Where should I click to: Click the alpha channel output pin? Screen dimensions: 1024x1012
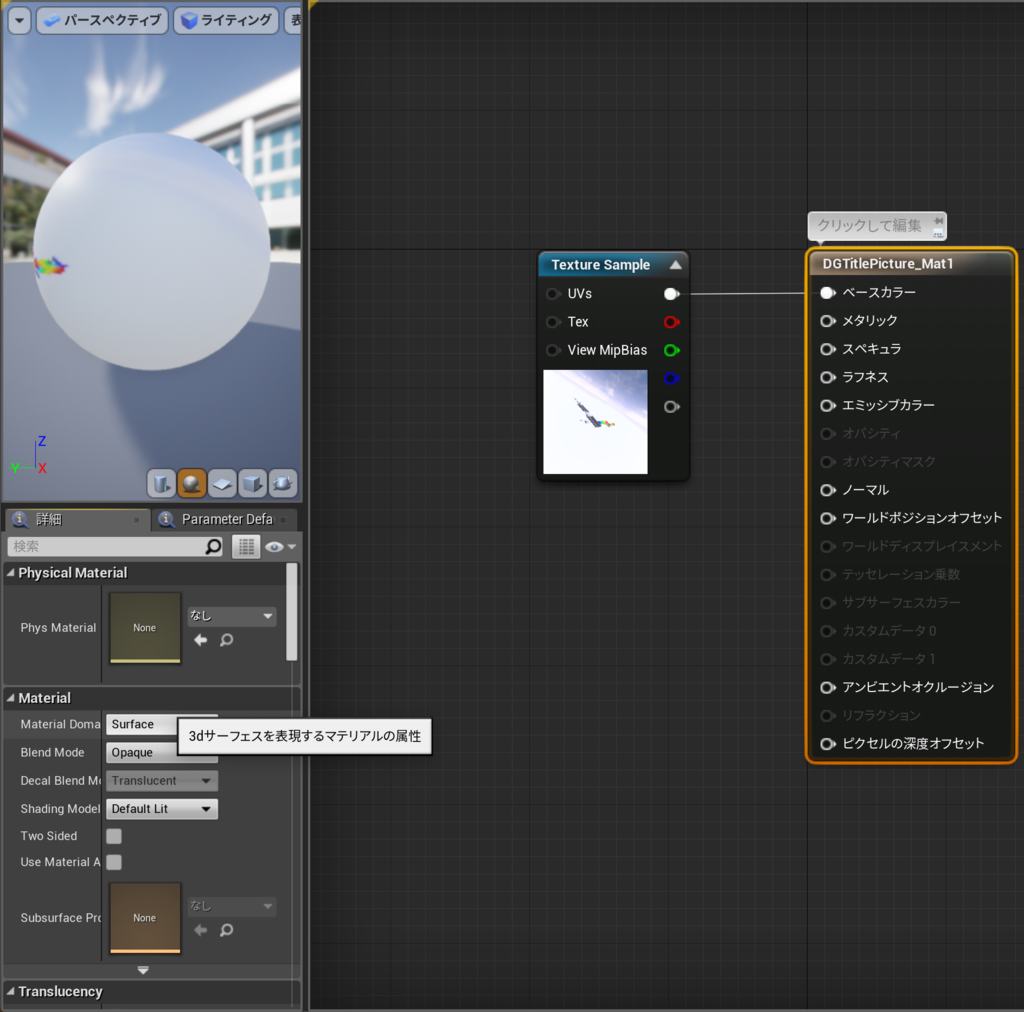[671, 407]
